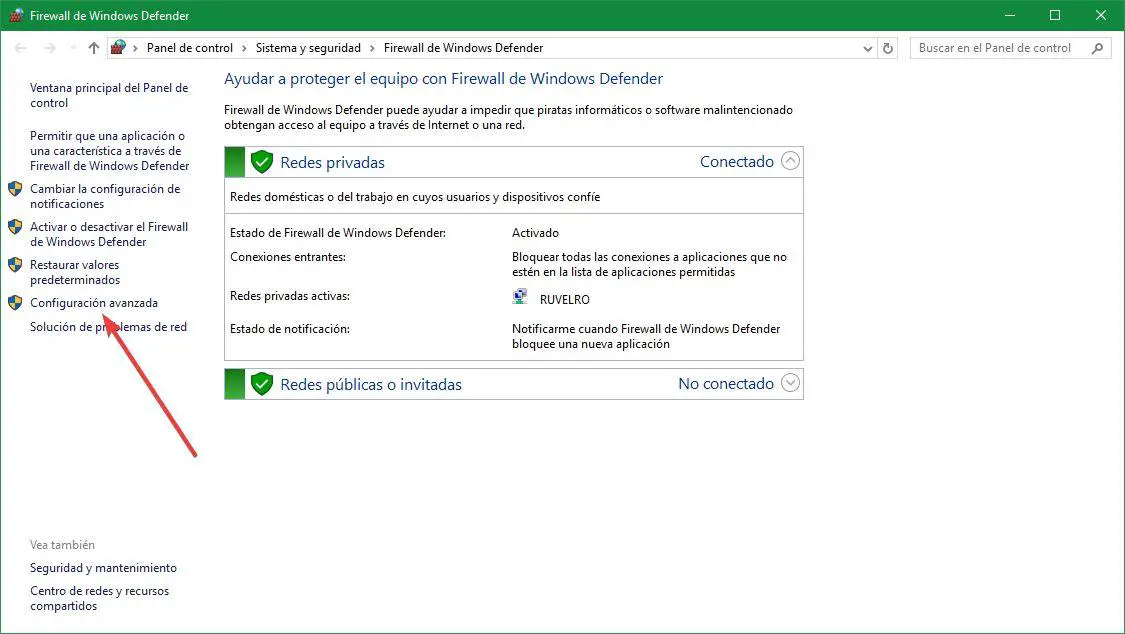Click the firewall brick icon in title bar
This screenshot has width=1125, height=634.
[16, 15]
